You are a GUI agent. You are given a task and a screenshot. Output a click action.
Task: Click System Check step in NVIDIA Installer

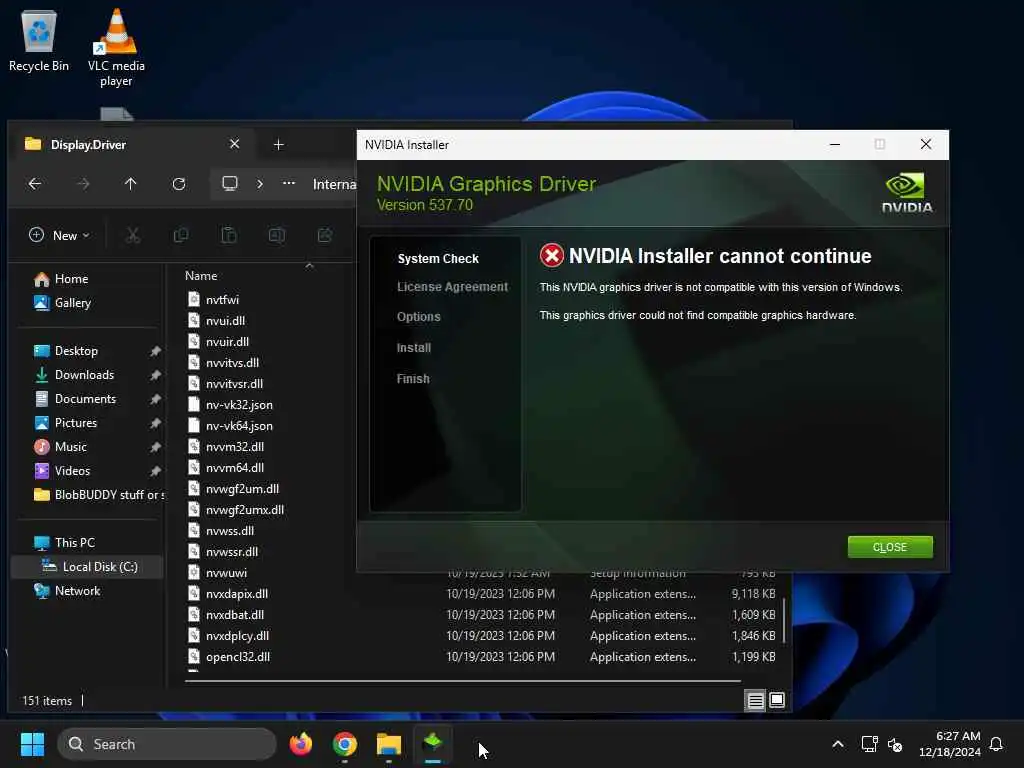[x=438, y=259]
